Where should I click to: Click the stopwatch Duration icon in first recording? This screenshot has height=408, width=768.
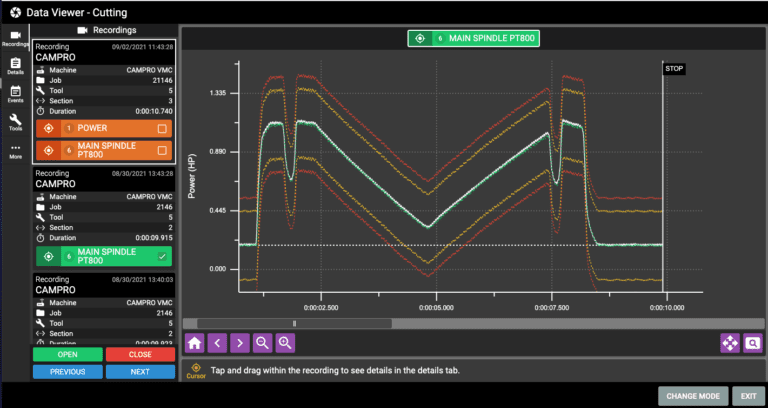click(x=41, y=111)
